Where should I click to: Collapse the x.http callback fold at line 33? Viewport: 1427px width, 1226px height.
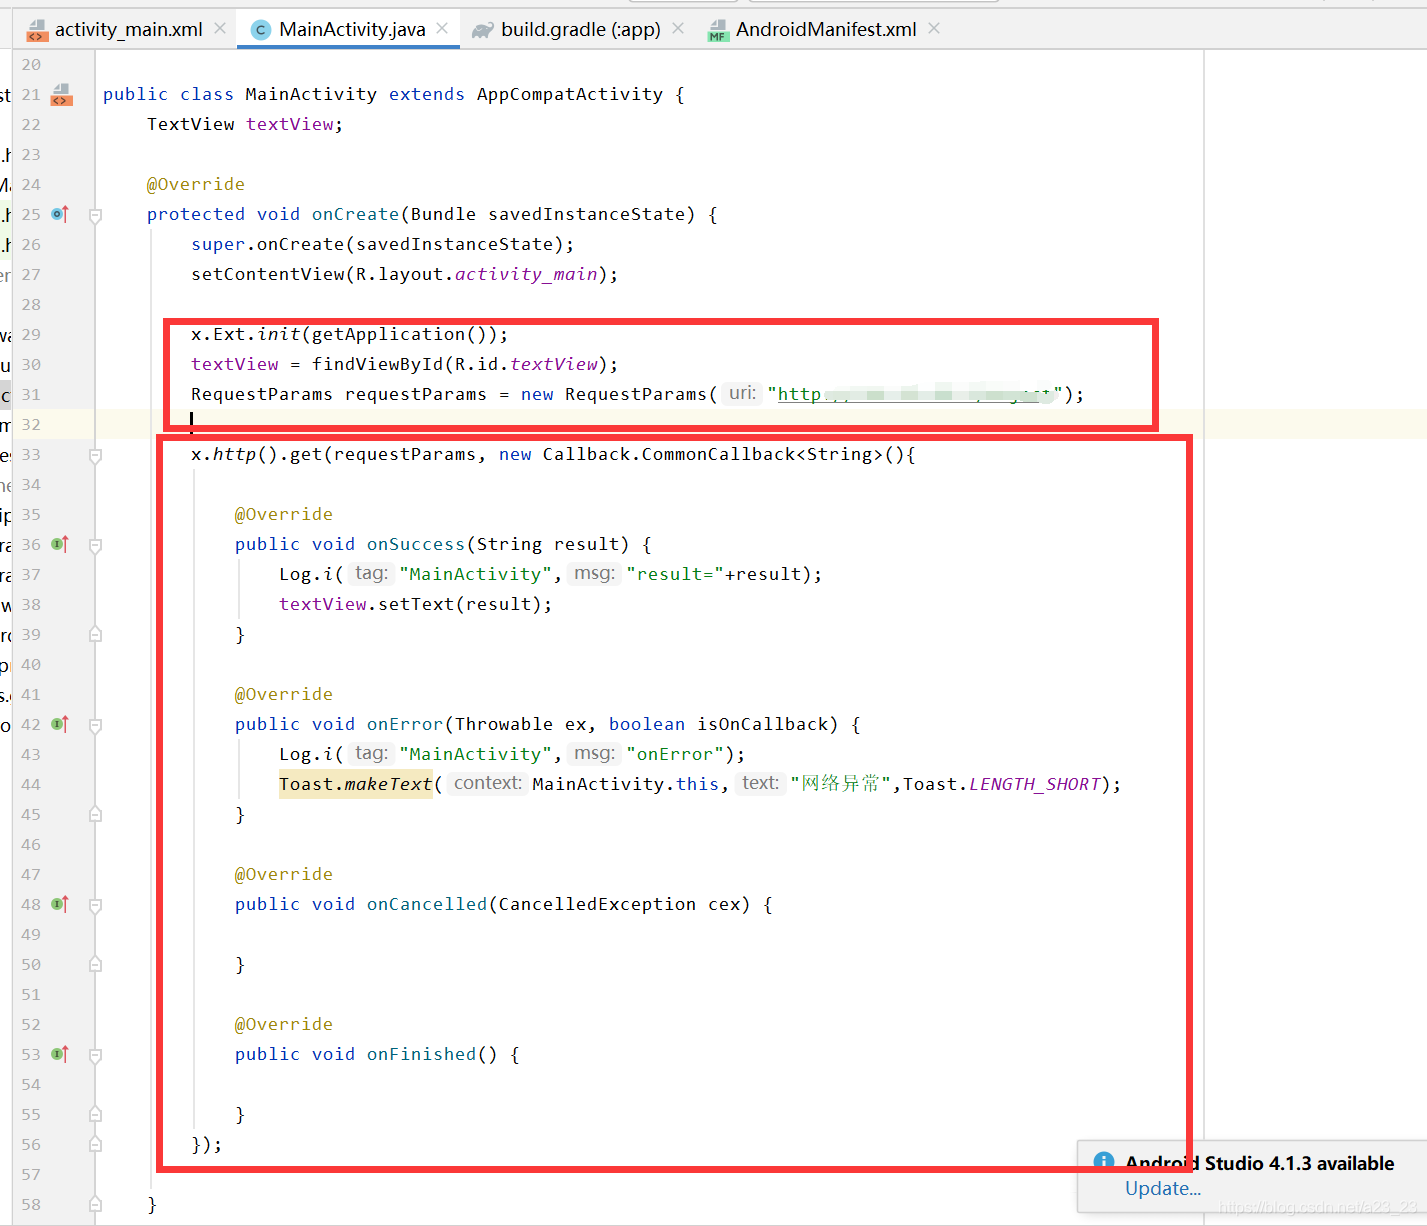click(x=96, y=455)
